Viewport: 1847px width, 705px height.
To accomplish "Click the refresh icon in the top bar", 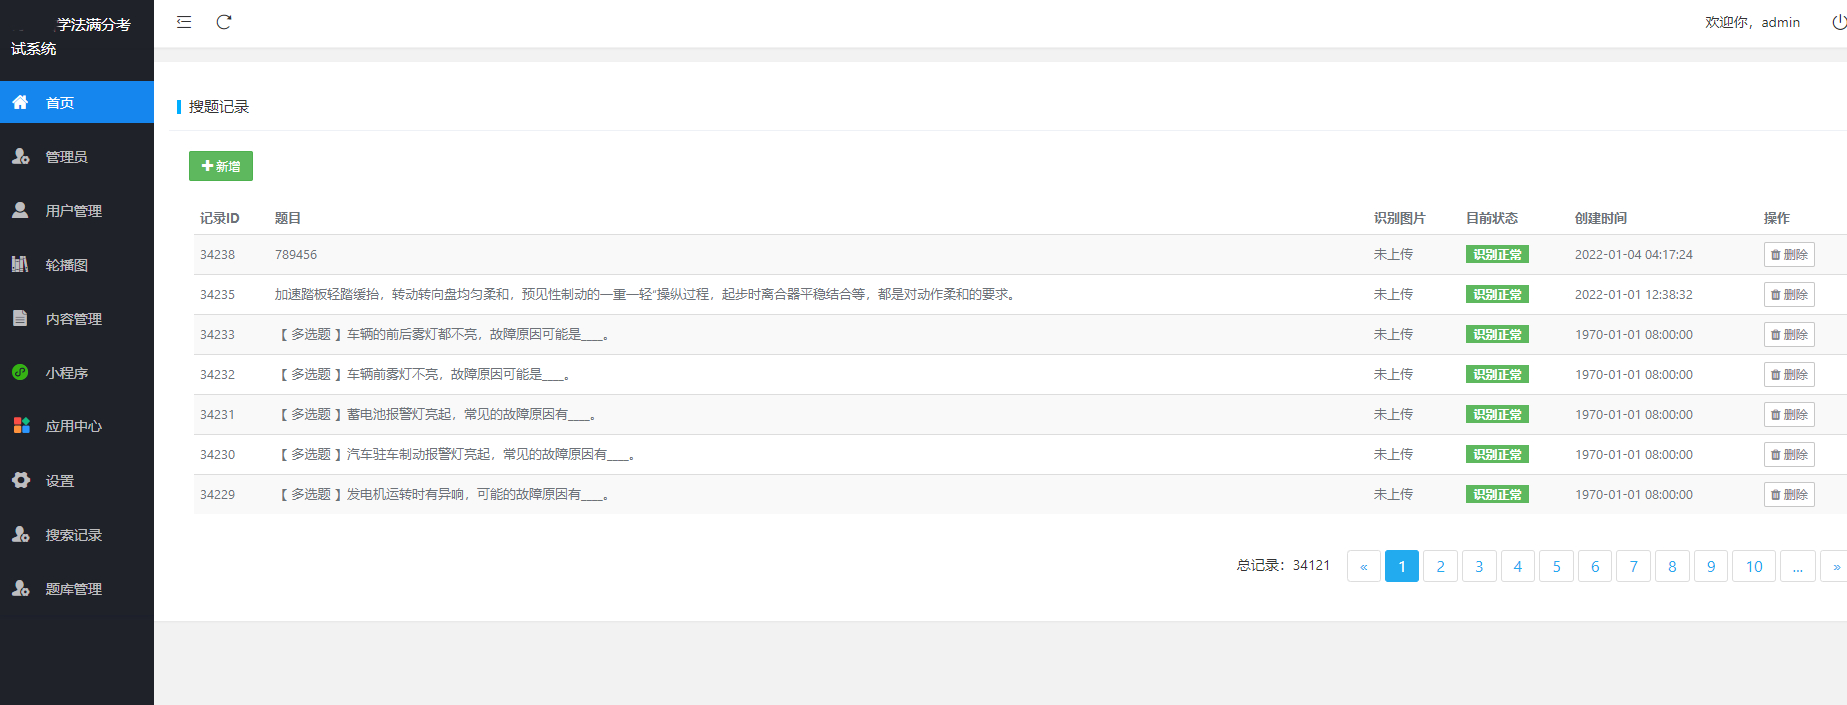I will [x=224, y=22].
